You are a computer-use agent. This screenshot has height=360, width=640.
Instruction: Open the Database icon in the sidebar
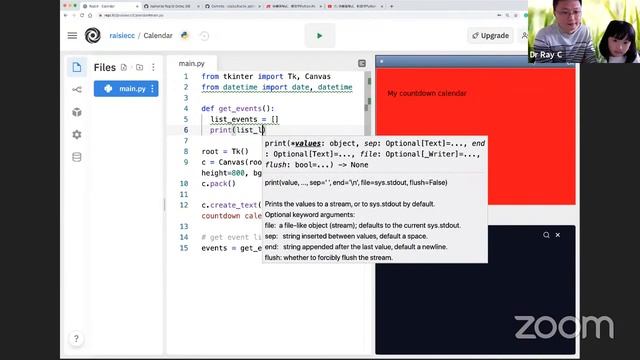point(77,157)
